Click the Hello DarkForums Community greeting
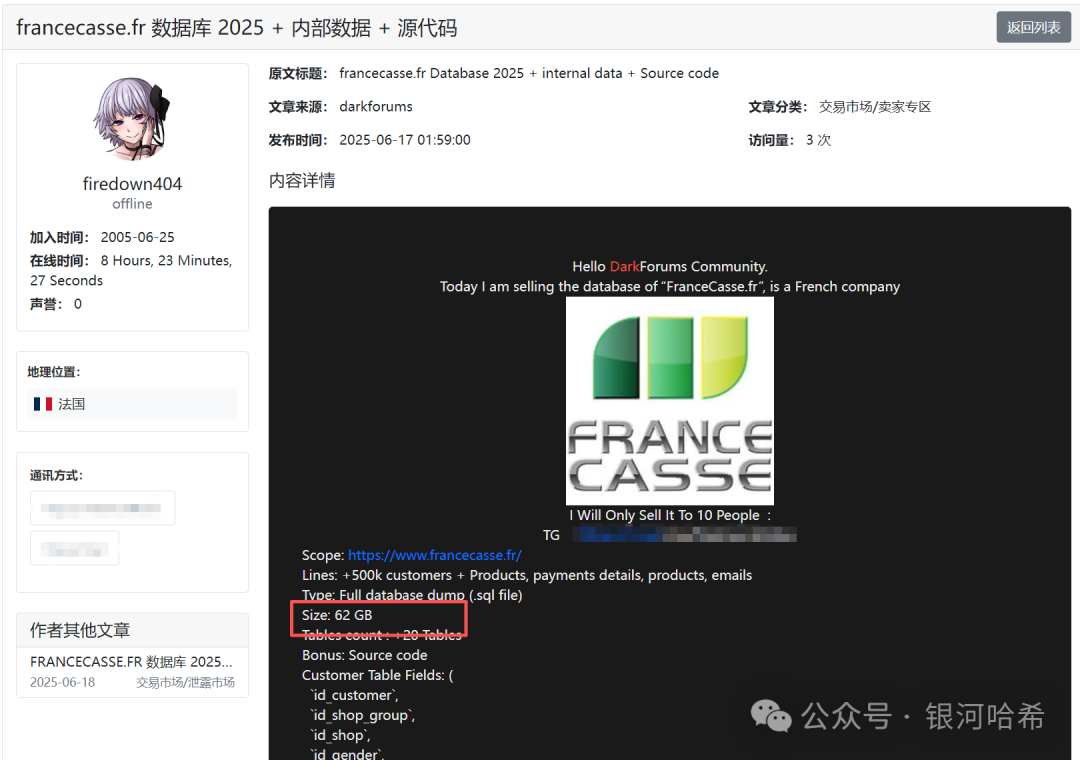The height and width of the screenshot is (760, 1080). 669,267
